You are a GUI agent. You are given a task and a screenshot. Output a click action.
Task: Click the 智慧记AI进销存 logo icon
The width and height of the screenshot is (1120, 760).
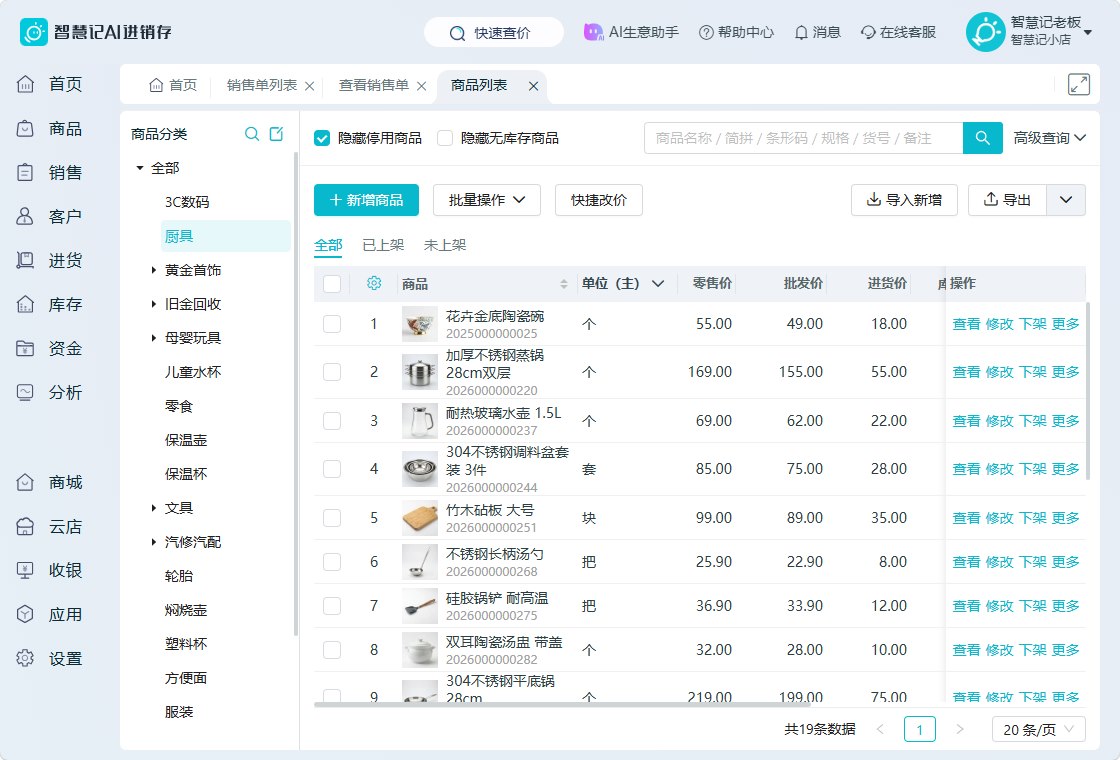(x=34, y=32)
